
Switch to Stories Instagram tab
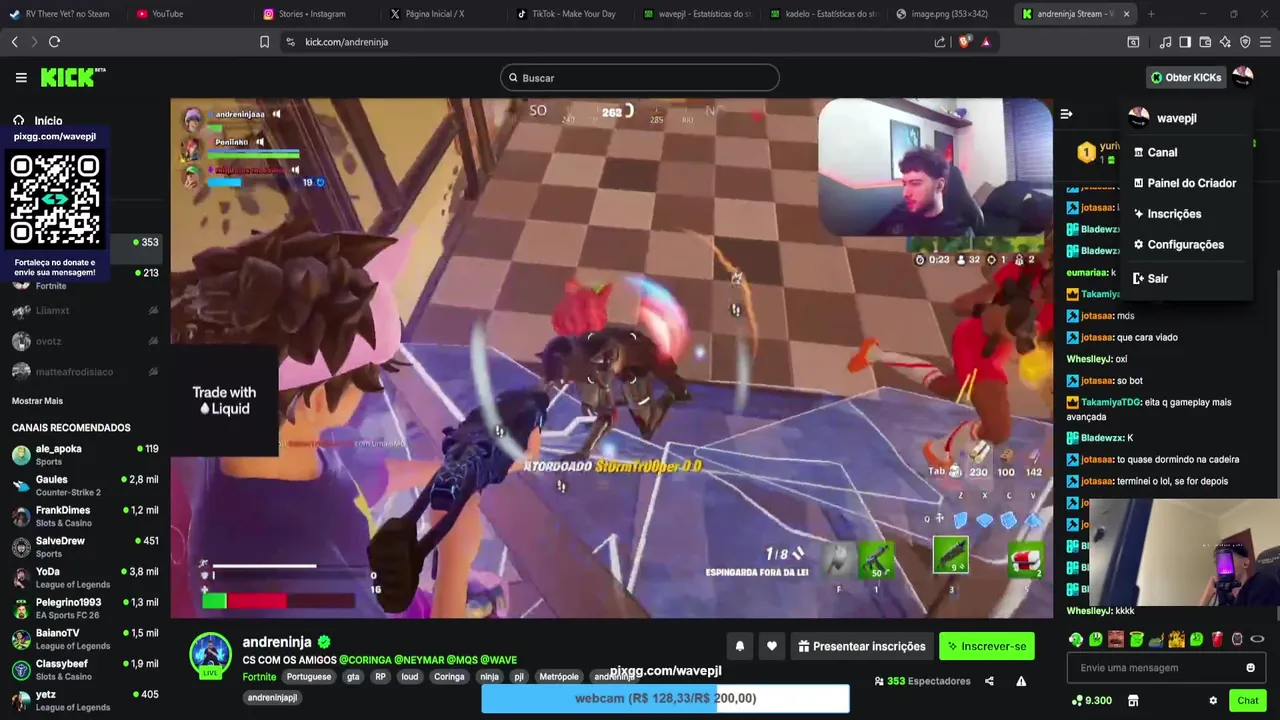312,14
